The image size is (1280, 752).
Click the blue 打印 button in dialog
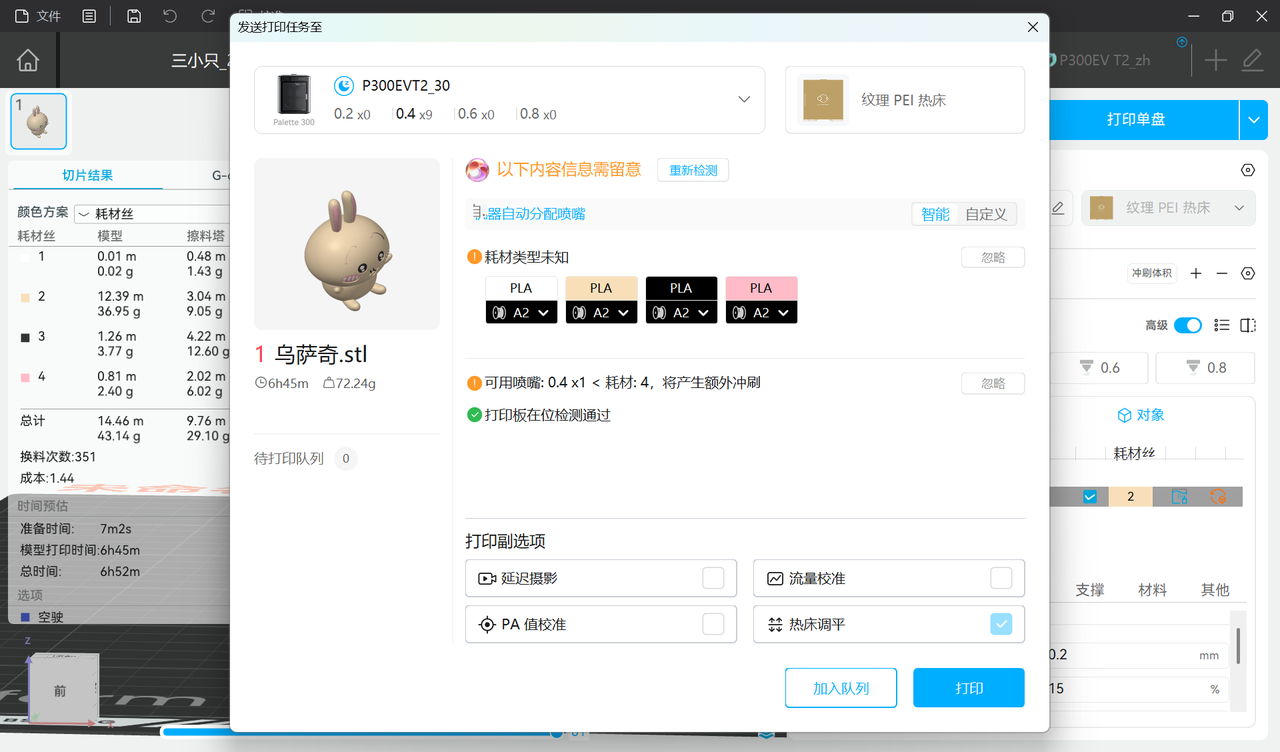pyautogui.click(x=969, y=688)
